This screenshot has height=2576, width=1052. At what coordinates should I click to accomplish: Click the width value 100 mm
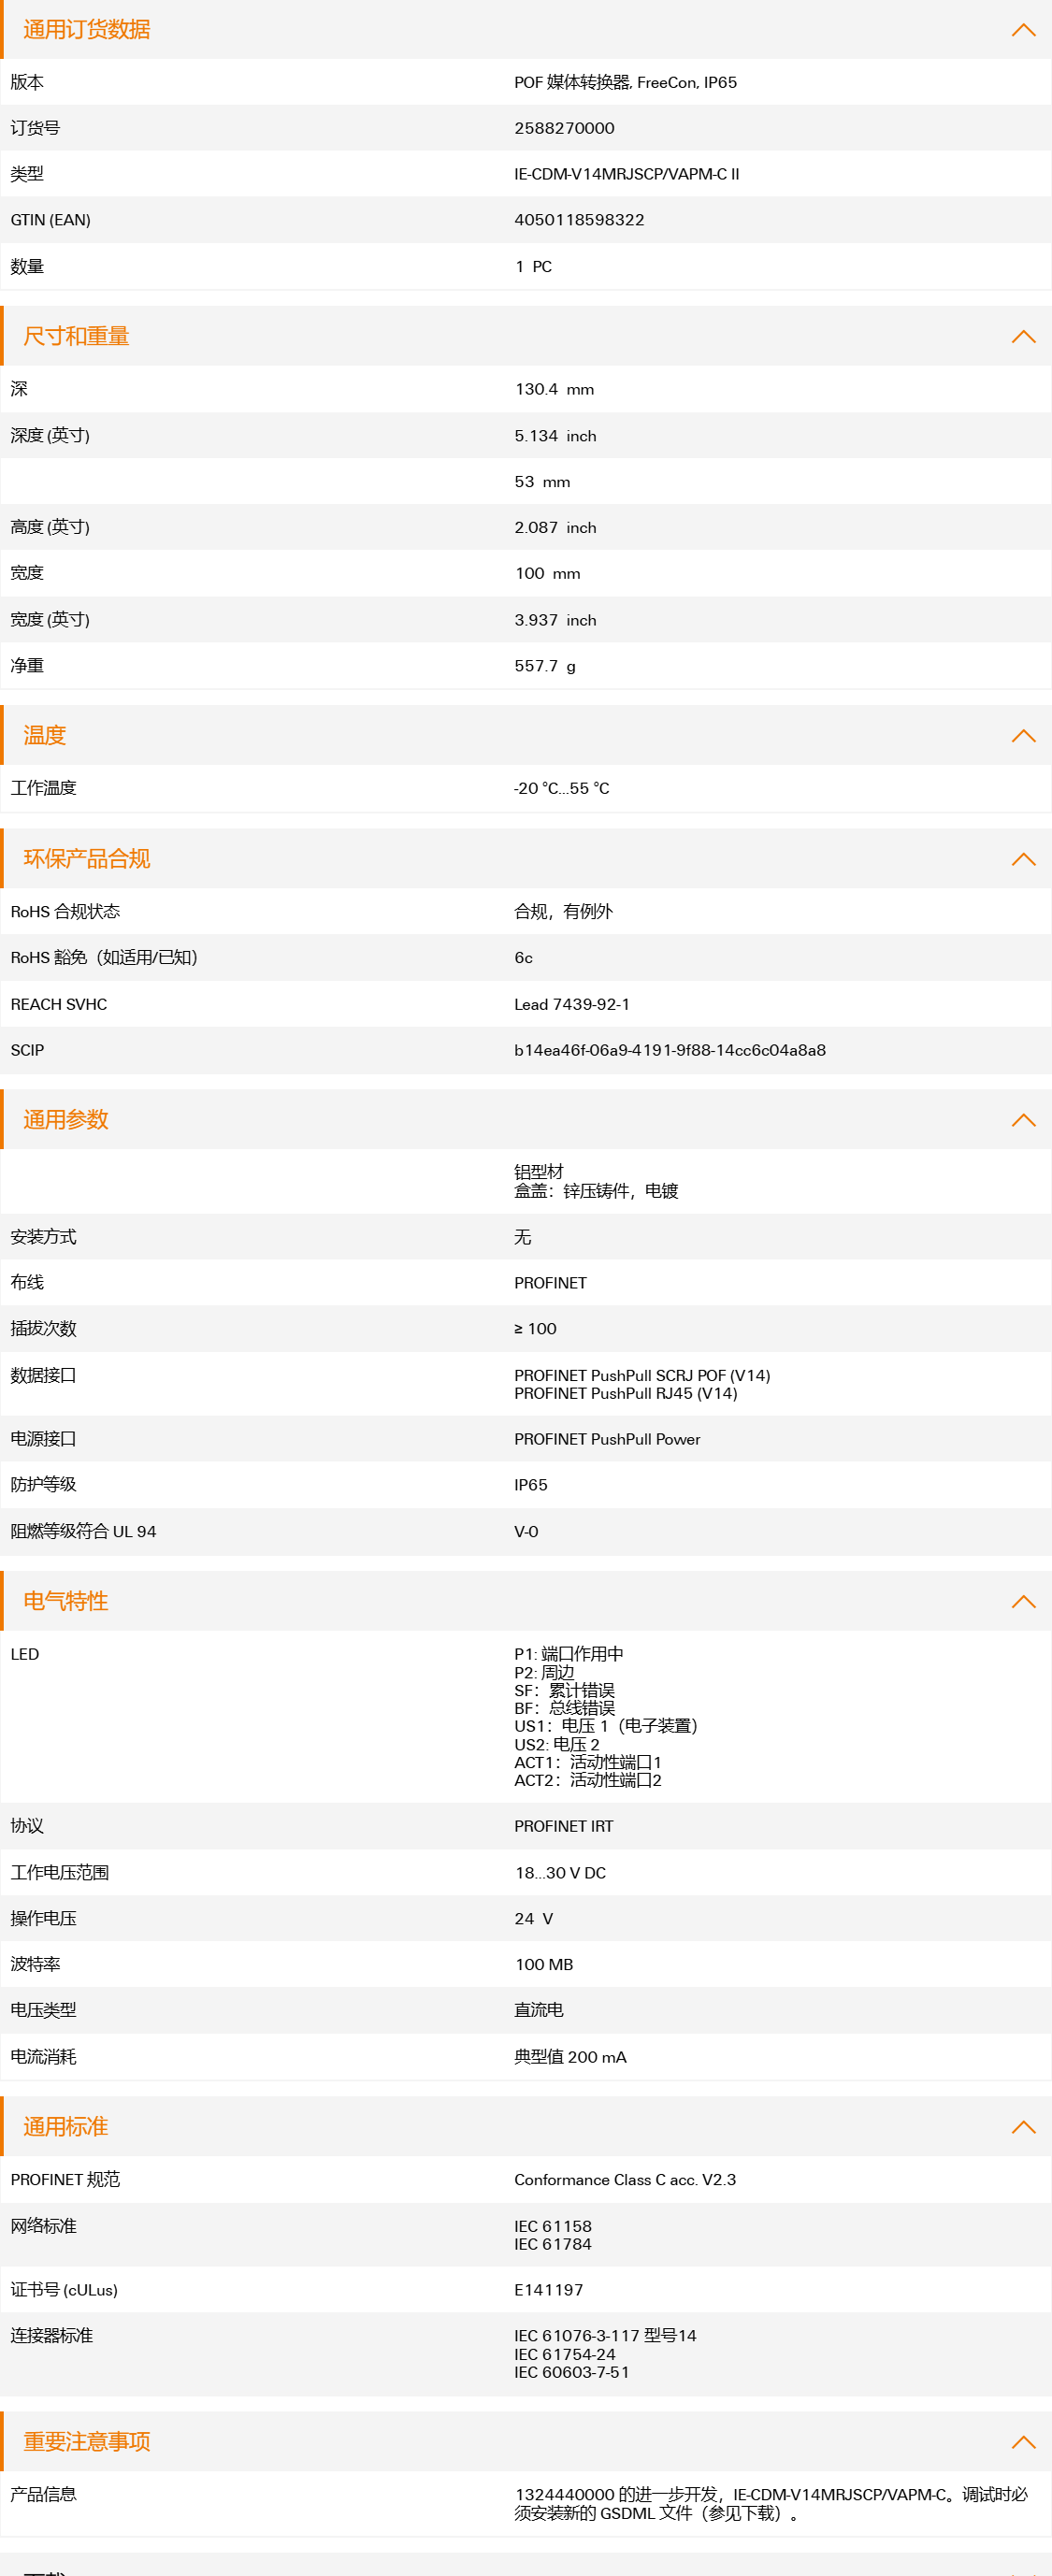point(547,573)
